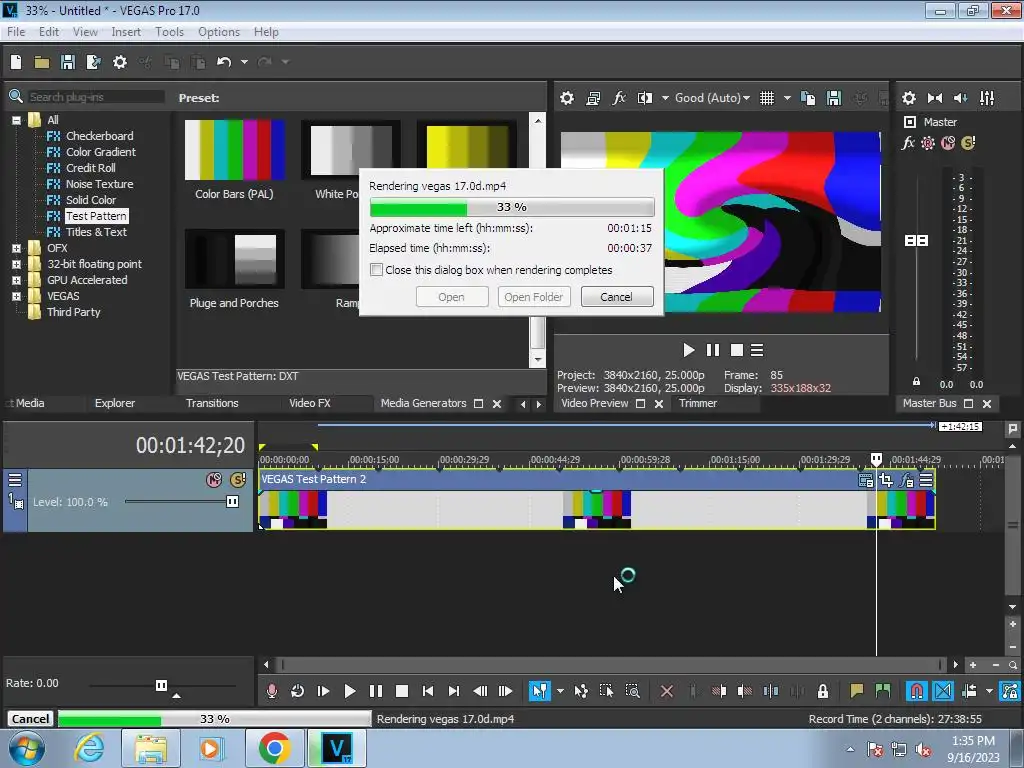
Task: Copy snapshot to clipboard icon in preview
Action: pyautogui.click(x=808, y=98)
